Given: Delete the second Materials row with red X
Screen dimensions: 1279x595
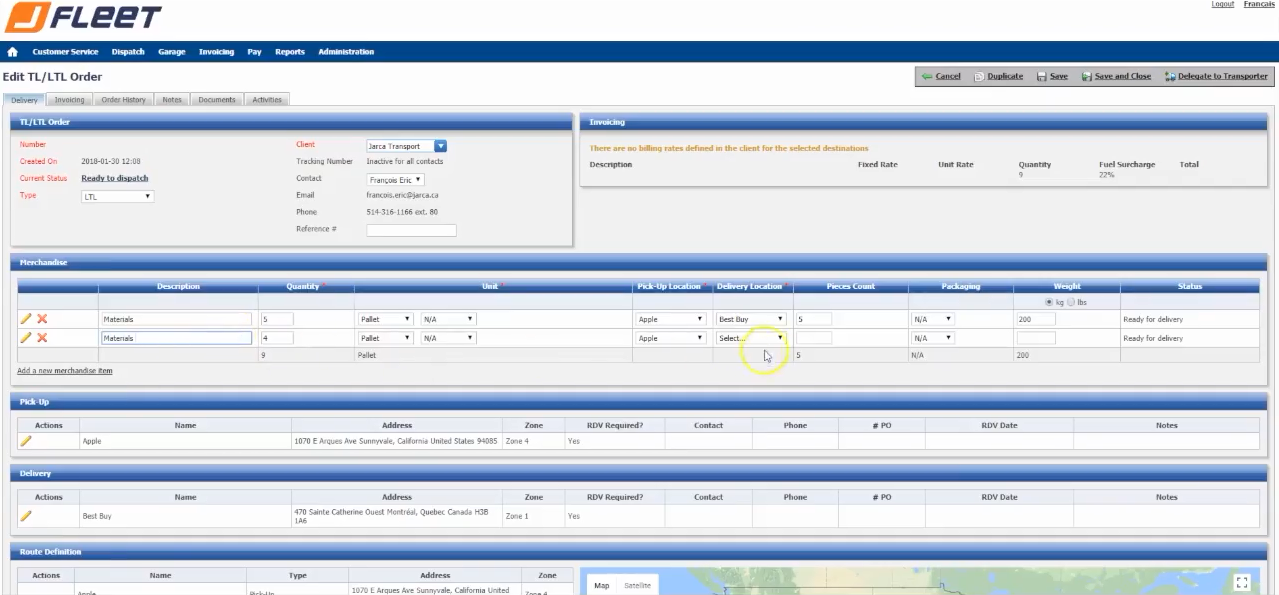Looking at the screenshot, I should point(42,338).
